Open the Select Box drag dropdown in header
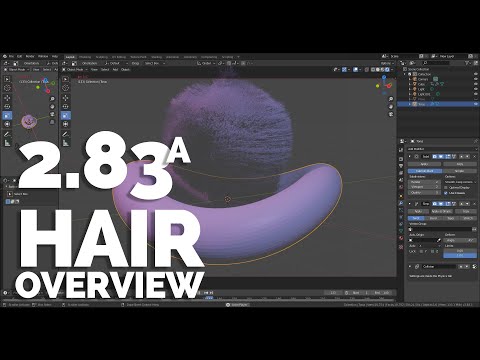 (x=155, y=63)
